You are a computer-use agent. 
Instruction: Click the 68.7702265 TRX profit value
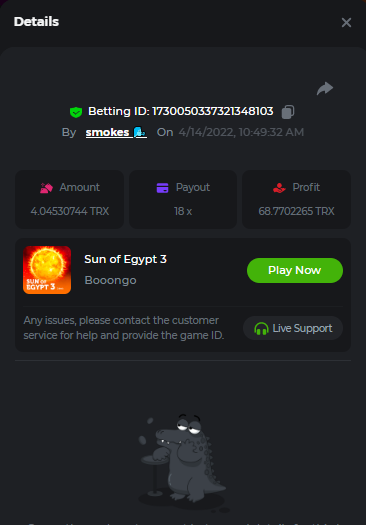[x=296, y=211]
